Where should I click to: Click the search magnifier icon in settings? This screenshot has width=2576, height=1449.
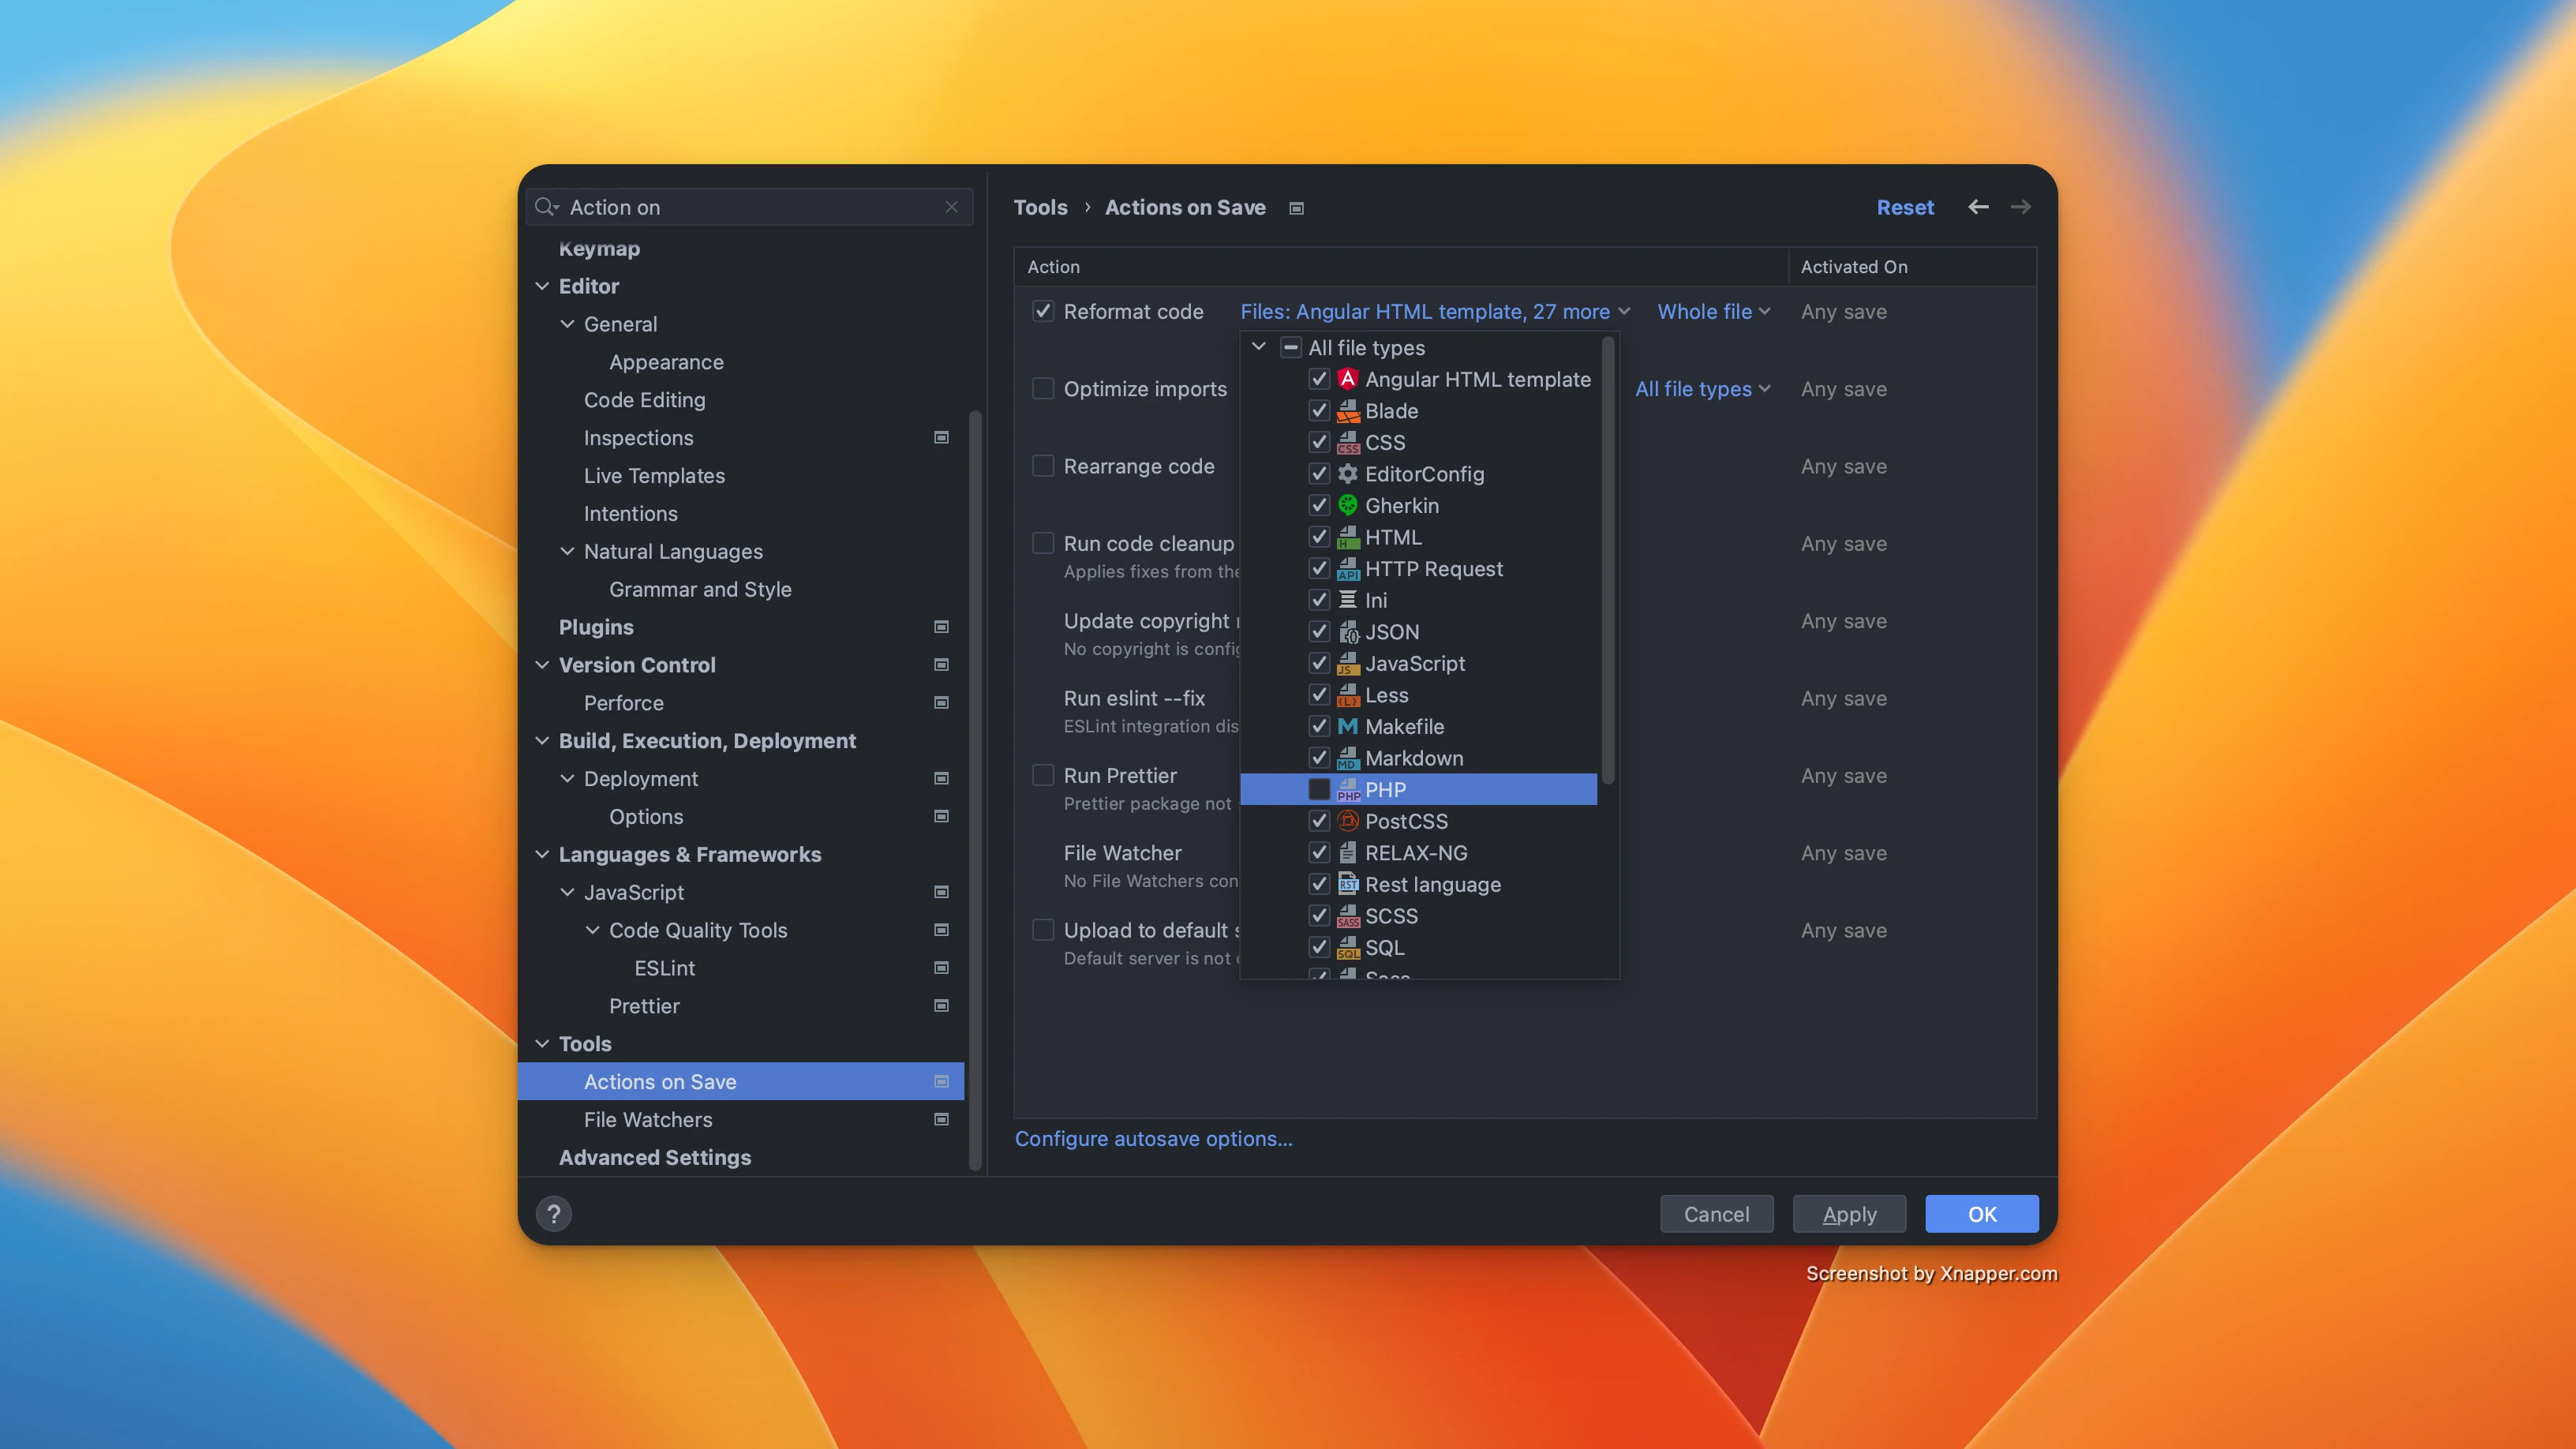545,207
